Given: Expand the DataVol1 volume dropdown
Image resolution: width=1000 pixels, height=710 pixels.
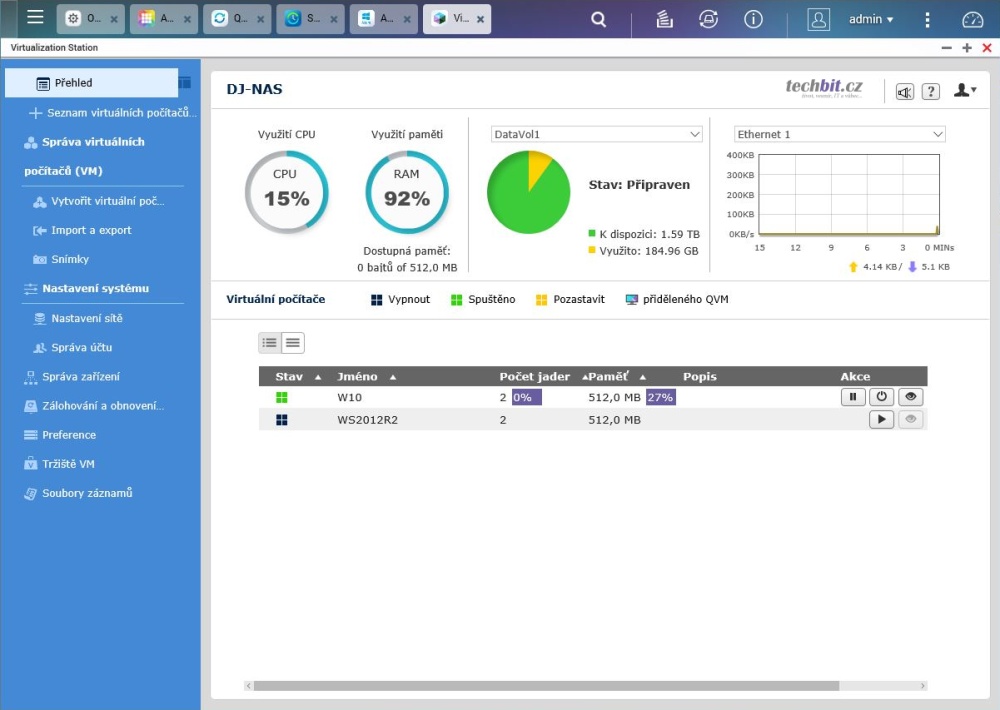Looking at the screenshot, I should coord(598,134).
